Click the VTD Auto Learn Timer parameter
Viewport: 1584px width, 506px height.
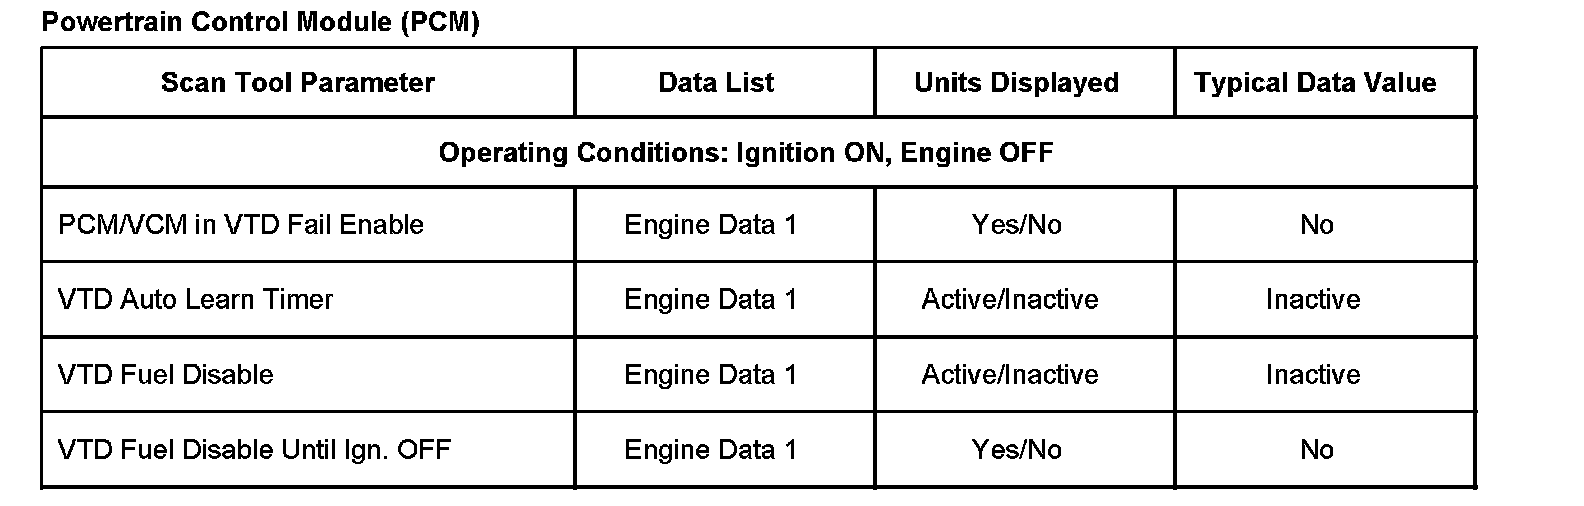(196, 299)
